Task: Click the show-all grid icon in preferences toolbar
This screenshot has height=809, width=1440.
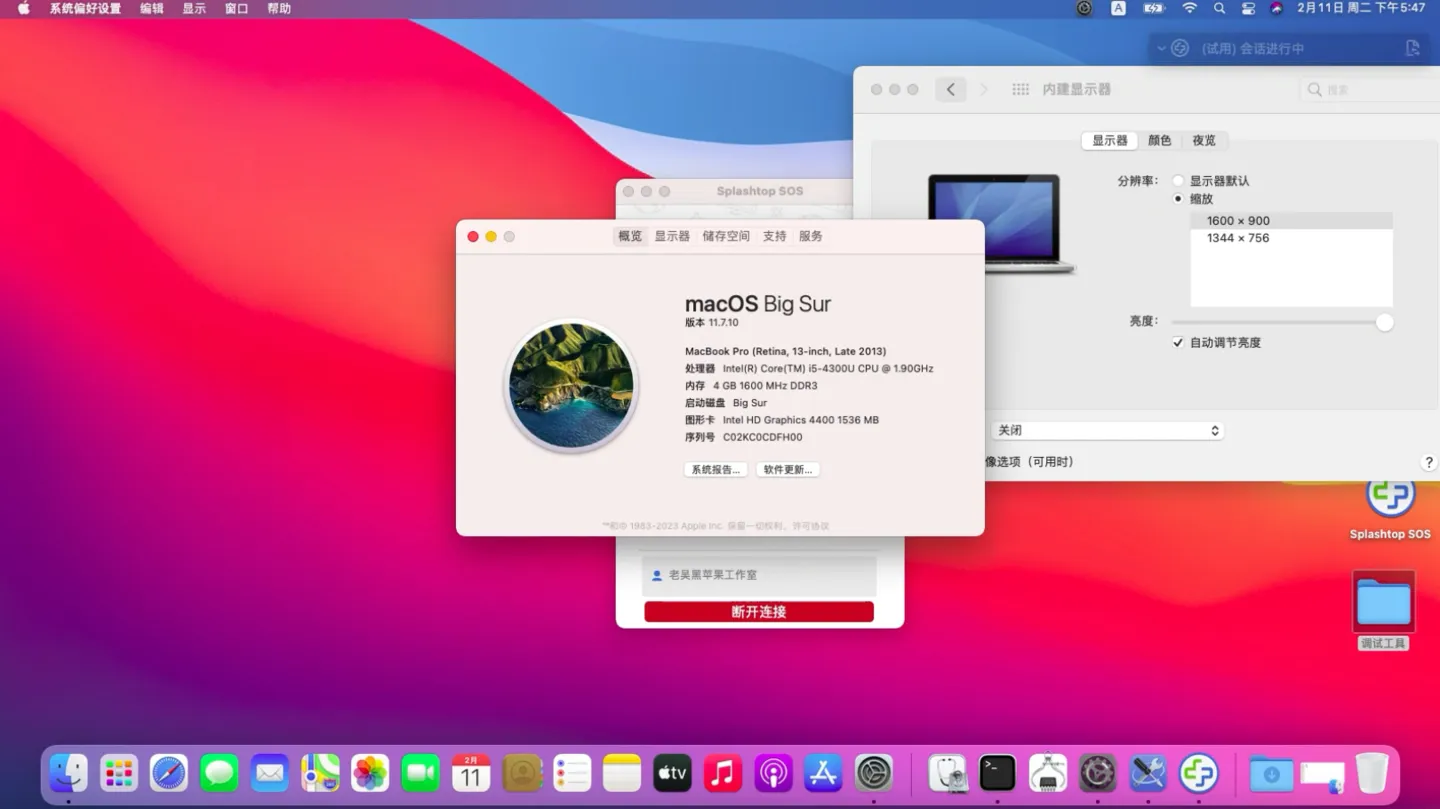Action: (1020, 89)
